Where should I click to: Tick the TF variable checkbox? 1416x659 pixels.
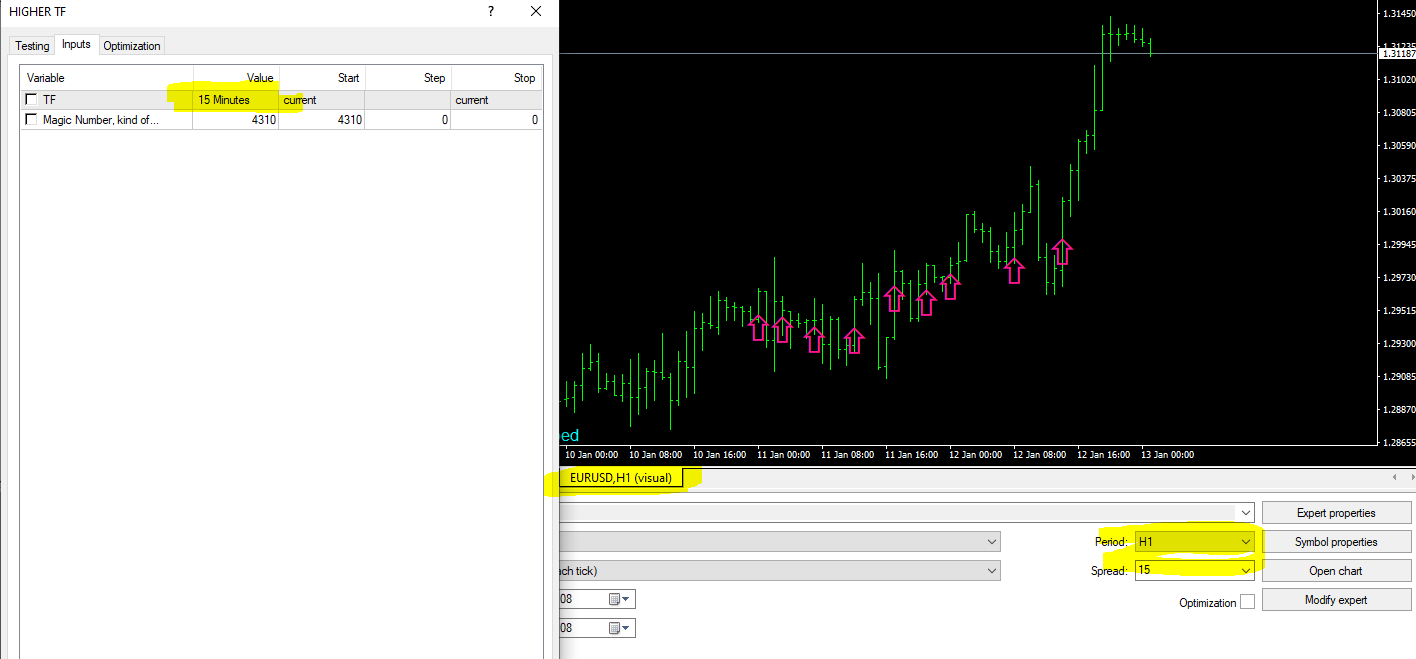tap(32, 100)
